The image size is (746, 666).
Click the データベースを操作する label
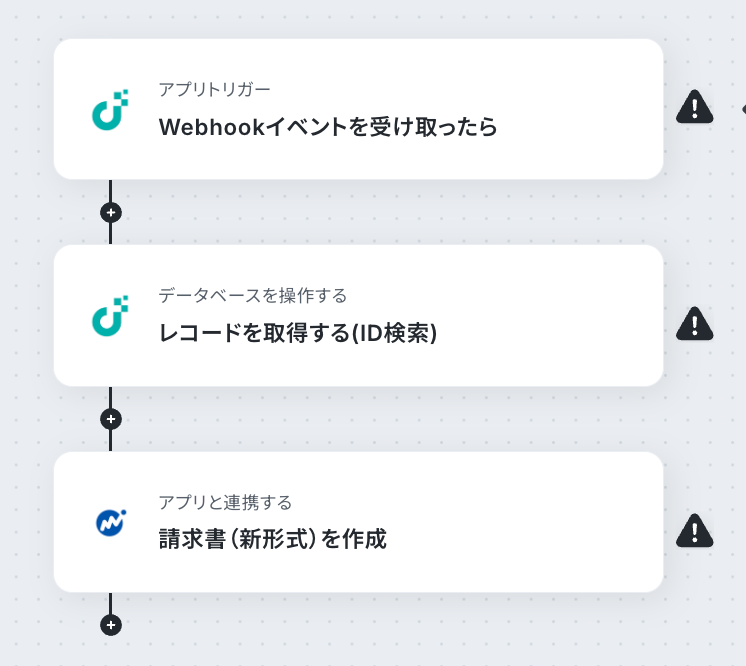pyautogui.click(x=252, y=295)
